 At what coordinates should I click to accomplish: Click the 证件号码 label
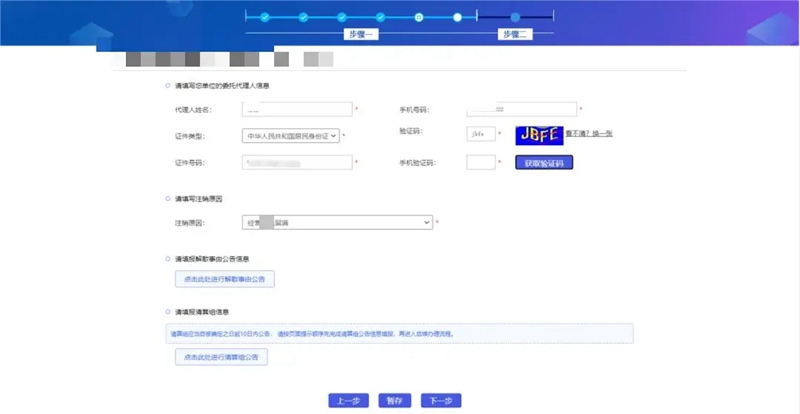189,163
